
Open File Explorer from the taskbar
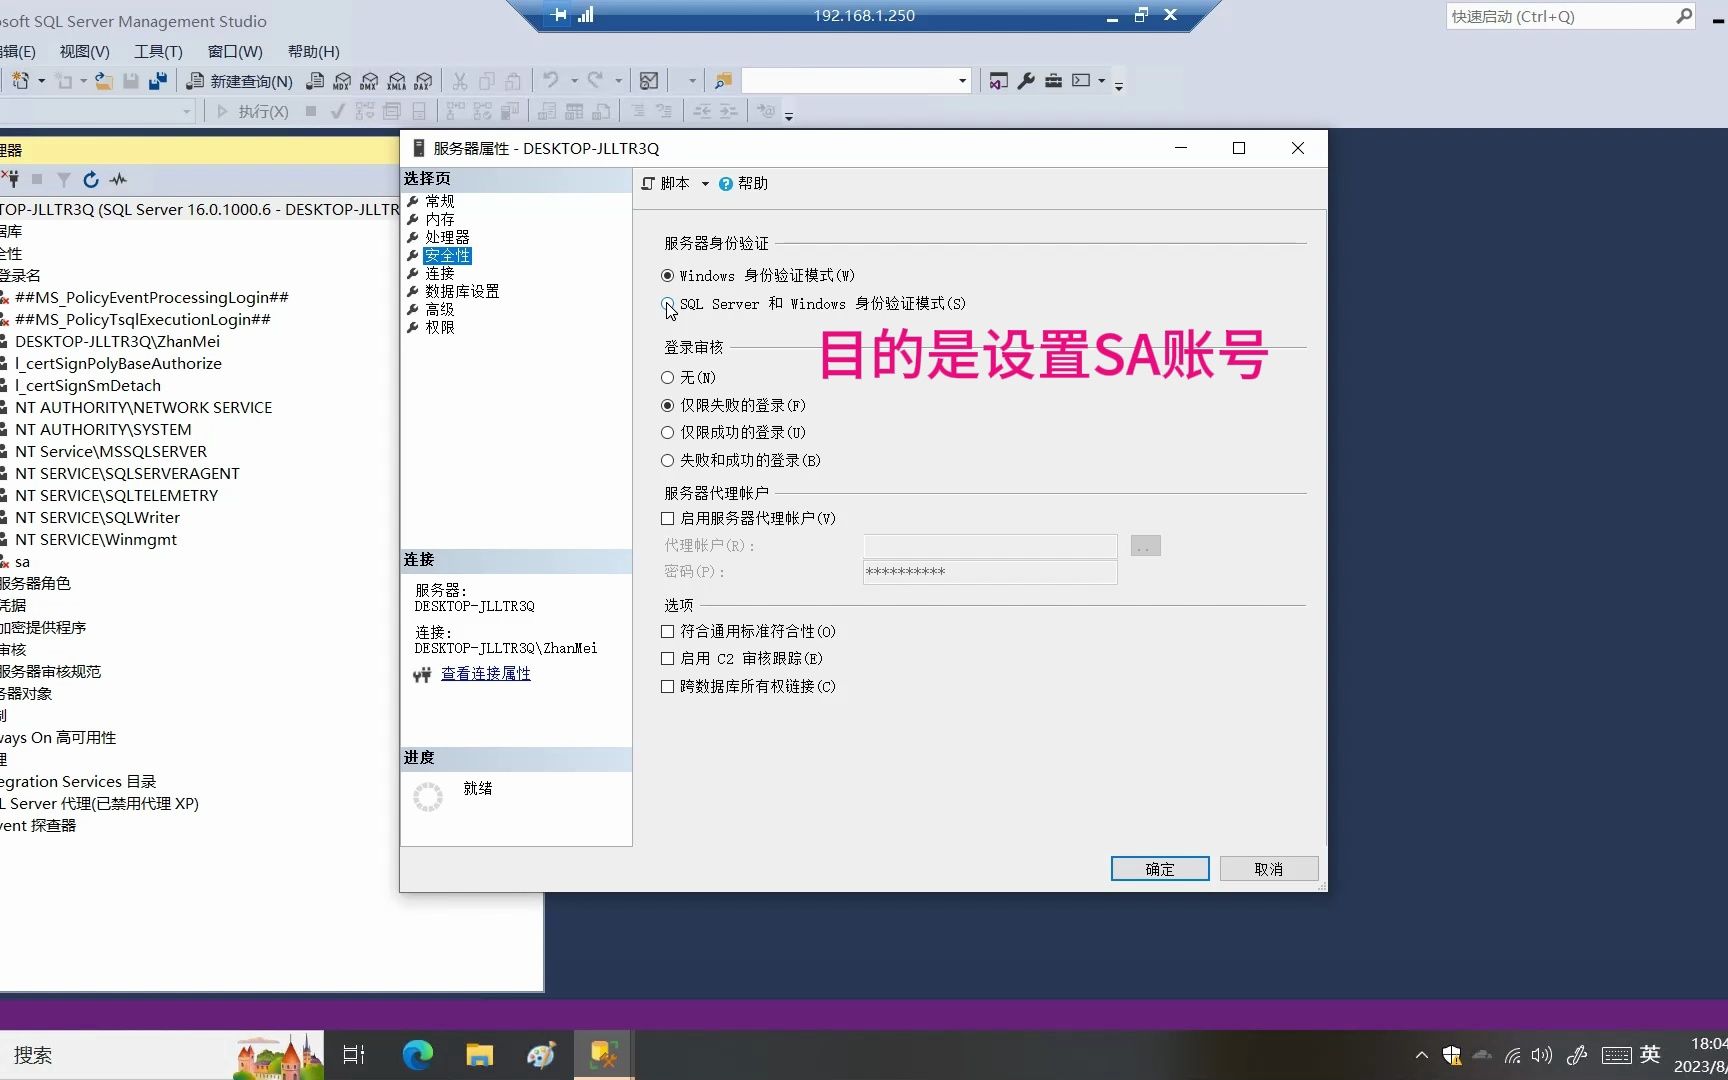click(x=480, y=1054)
